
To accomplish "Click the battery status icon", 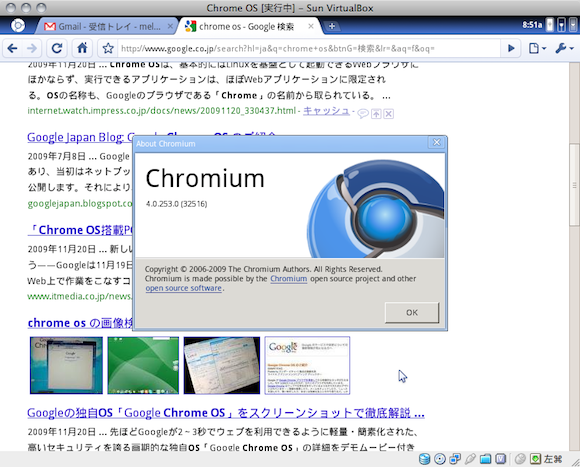I will tap(550, 25).
